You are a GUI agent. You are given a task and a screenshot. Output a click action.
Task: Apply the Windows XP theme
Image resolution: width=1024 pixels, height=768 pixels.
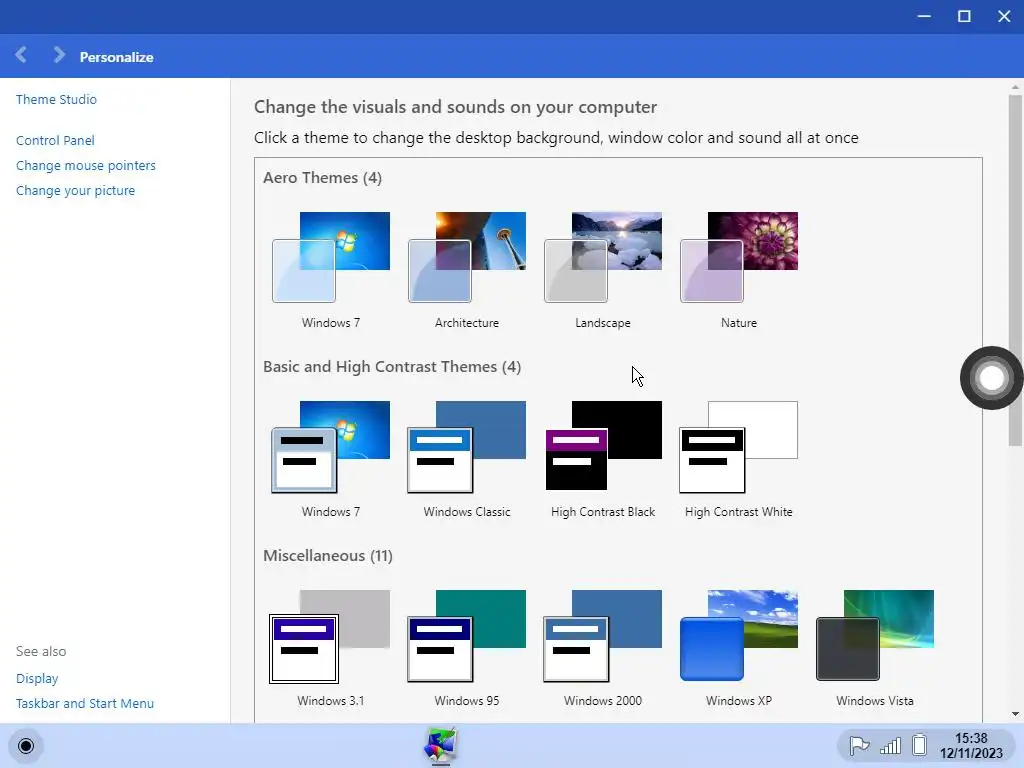tap(739, 647)
